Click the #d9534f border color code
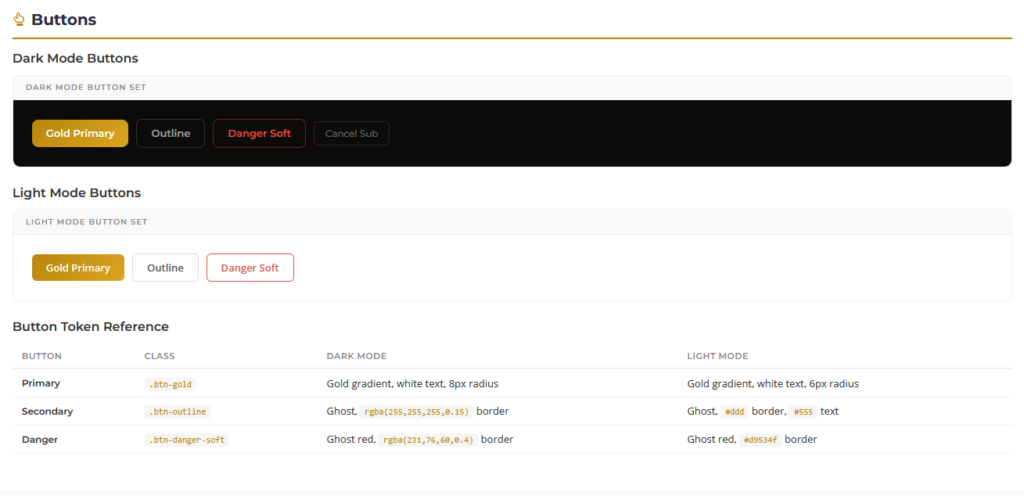The width and height of the screenshot is (1024, 496). tap(760, 439)
